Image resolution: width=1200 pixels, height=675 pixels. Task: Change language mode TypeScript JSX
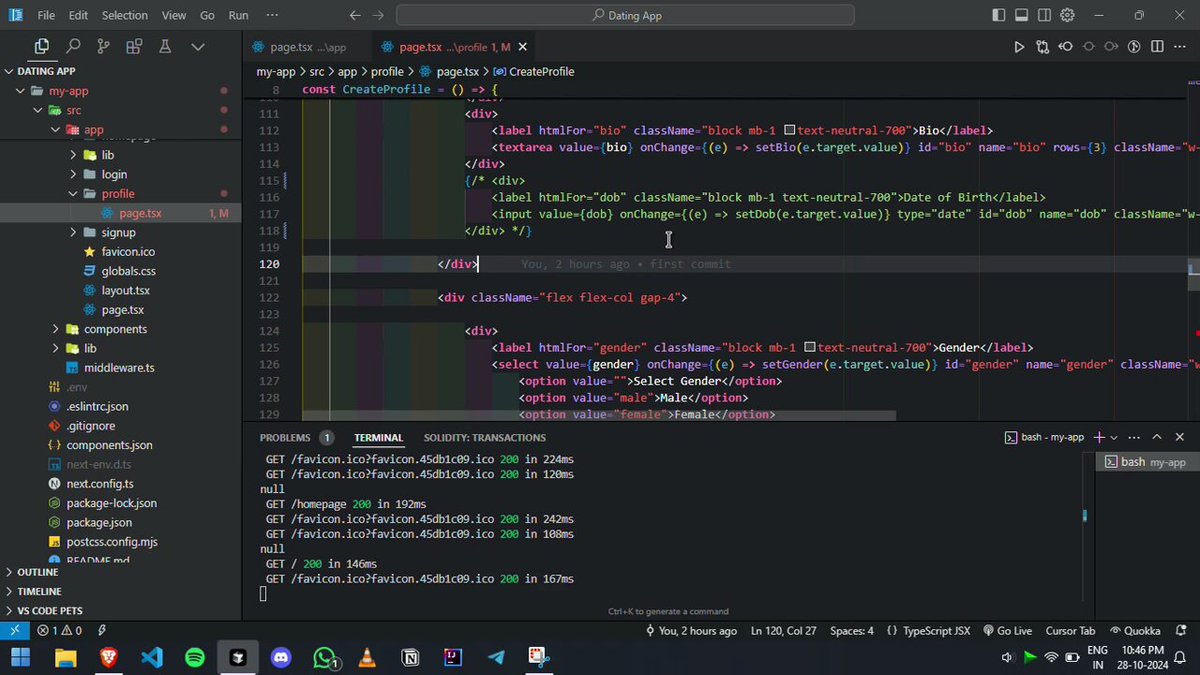[927, 630]
